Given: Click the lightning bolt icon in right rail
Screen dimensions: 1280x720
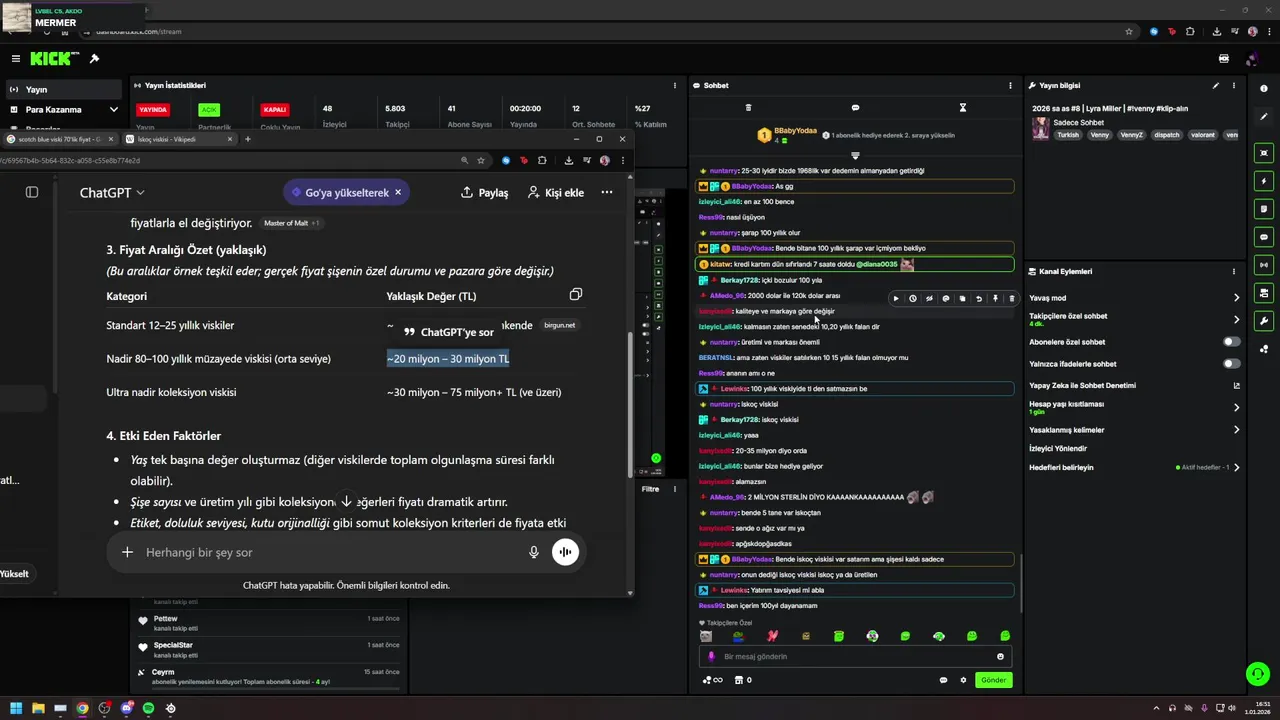Looking at the screenshot, I should tap(1264, 181).
